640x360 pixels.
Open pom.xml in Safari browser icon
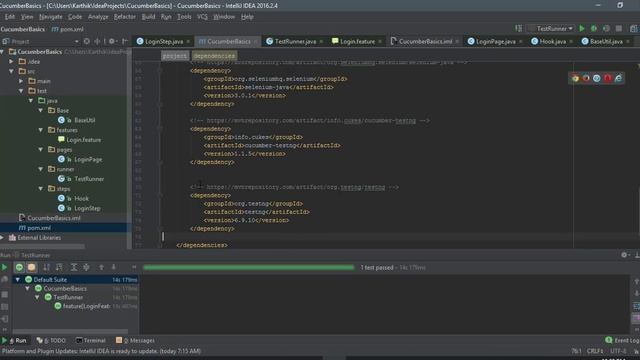(x=597, y=78)
